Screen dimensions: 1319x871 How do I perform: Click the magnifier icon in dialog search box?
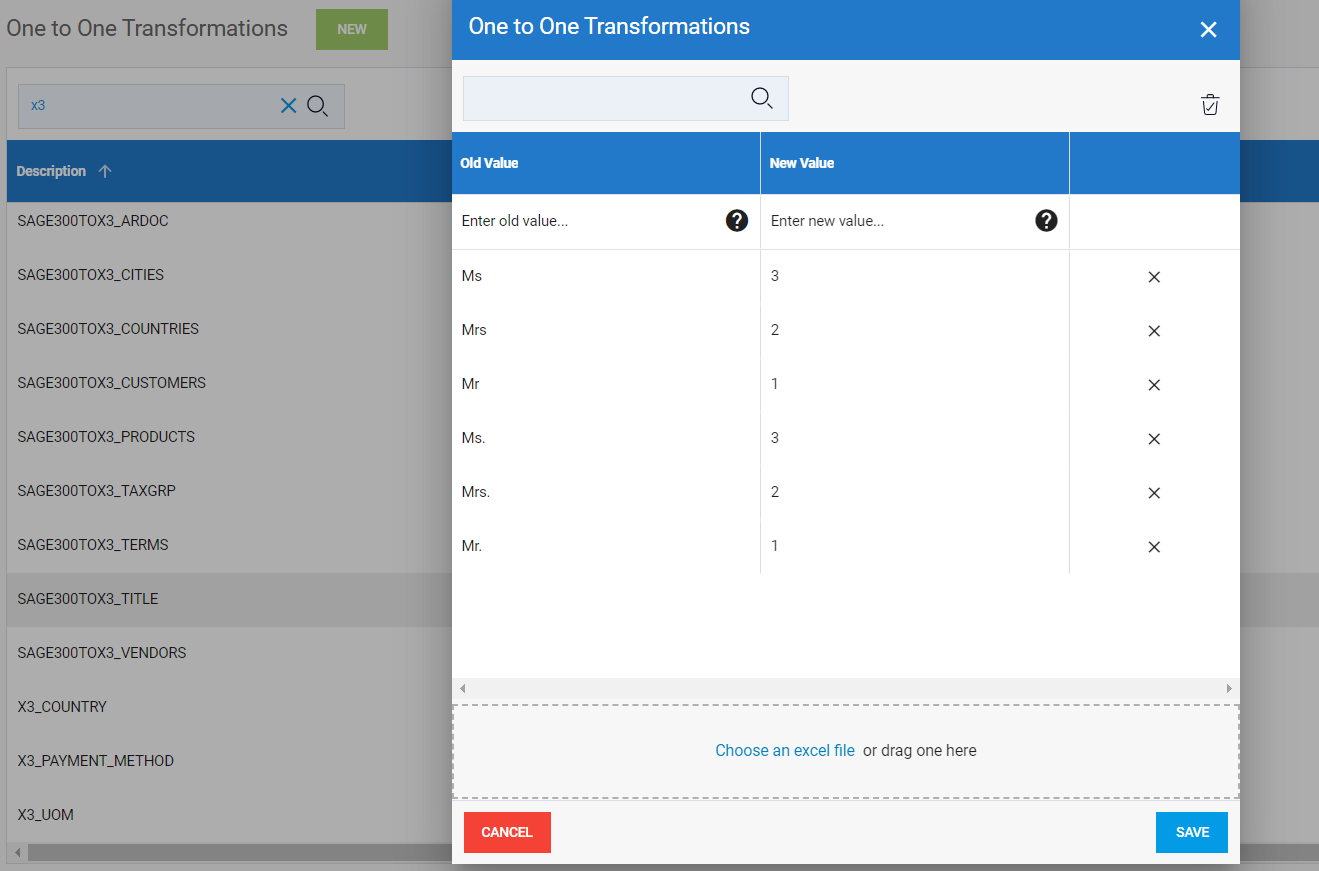761,98
